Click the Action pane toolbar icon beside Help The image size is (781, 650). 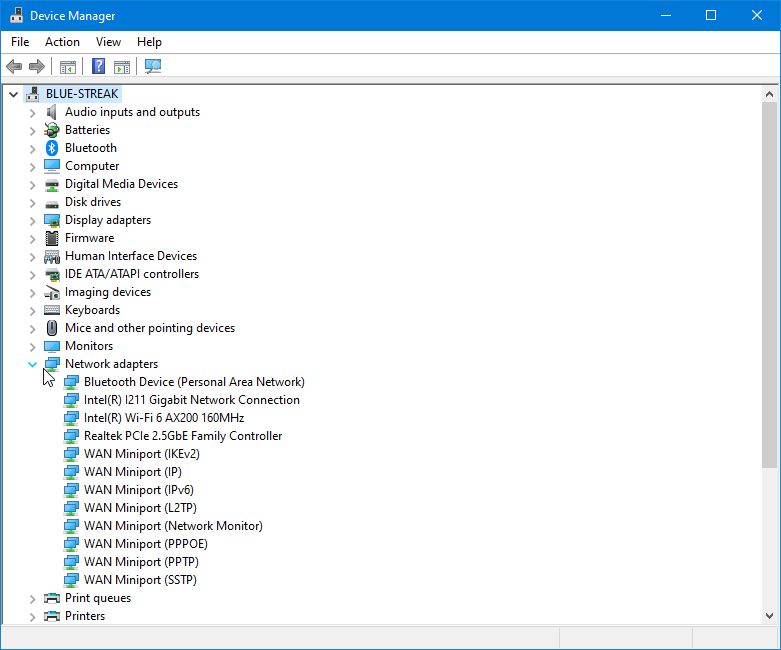122,66
